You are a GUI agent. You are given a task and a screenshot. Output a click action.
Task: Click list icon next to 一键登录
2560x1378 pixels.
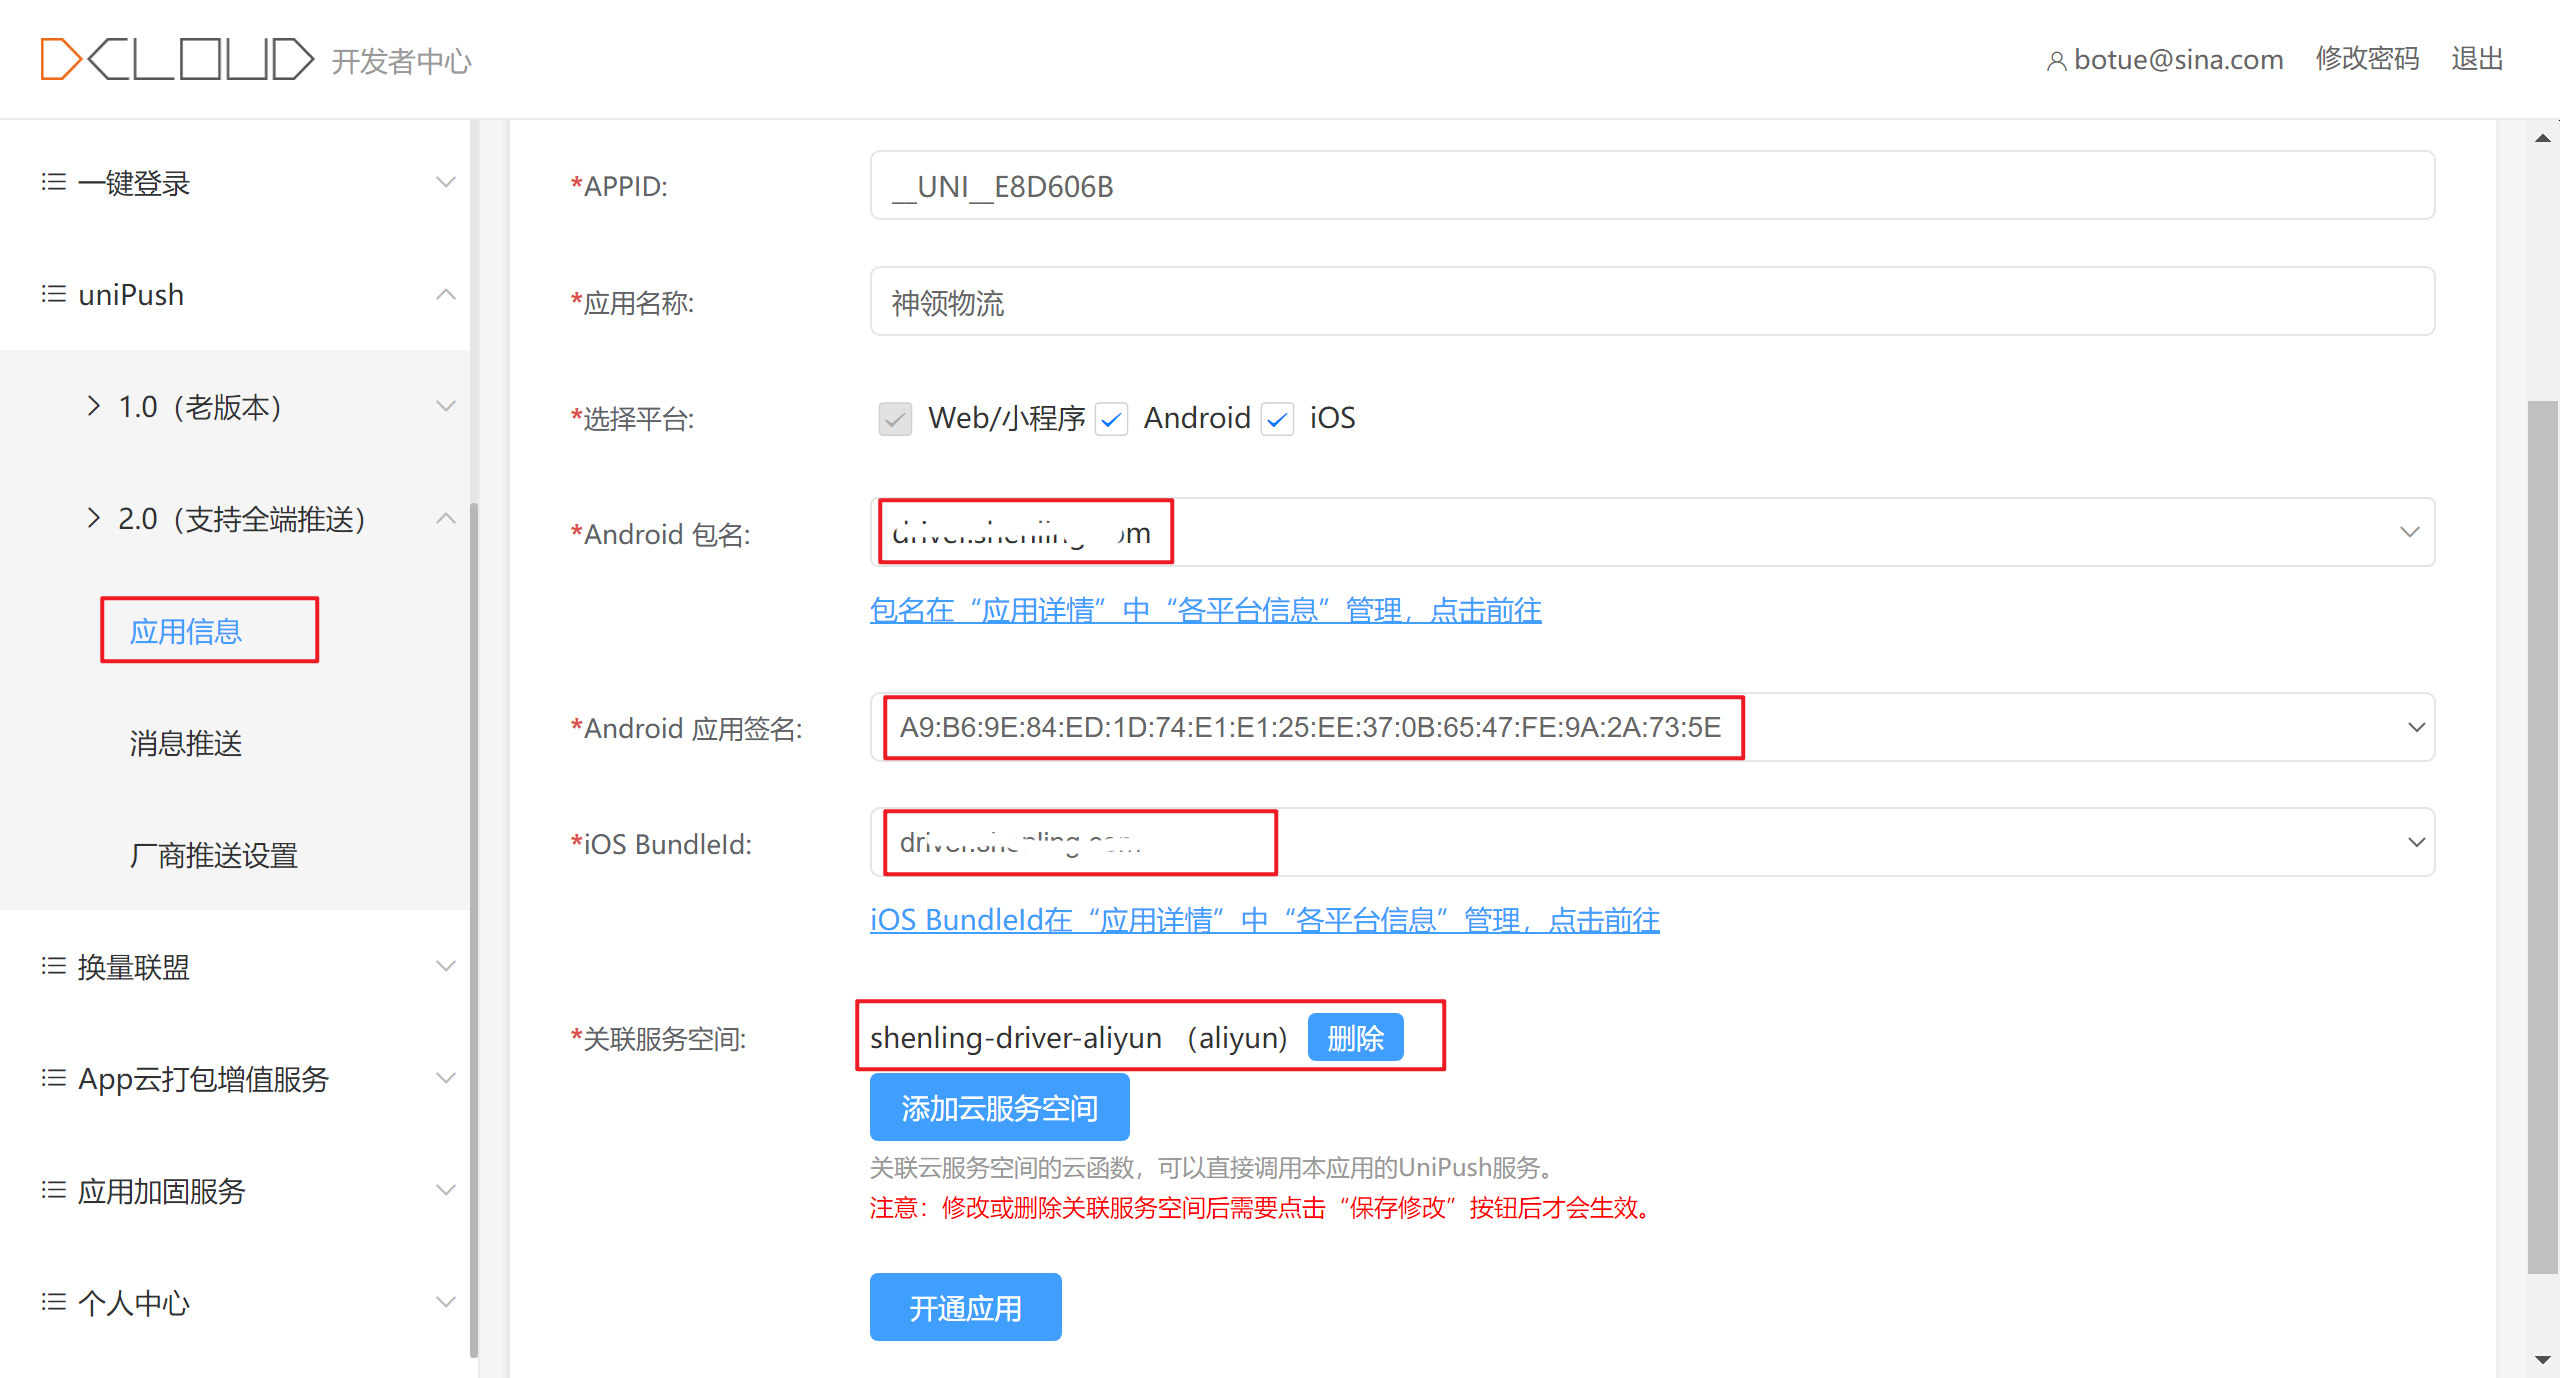pos(53,182)
